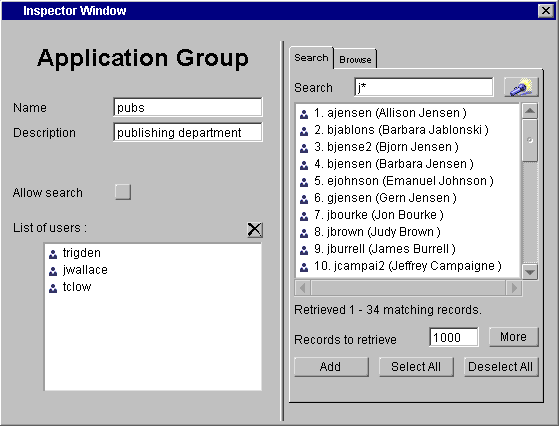559x426 pixels.
Task: Click the Select All button
Action: click(x=416, y=367)
